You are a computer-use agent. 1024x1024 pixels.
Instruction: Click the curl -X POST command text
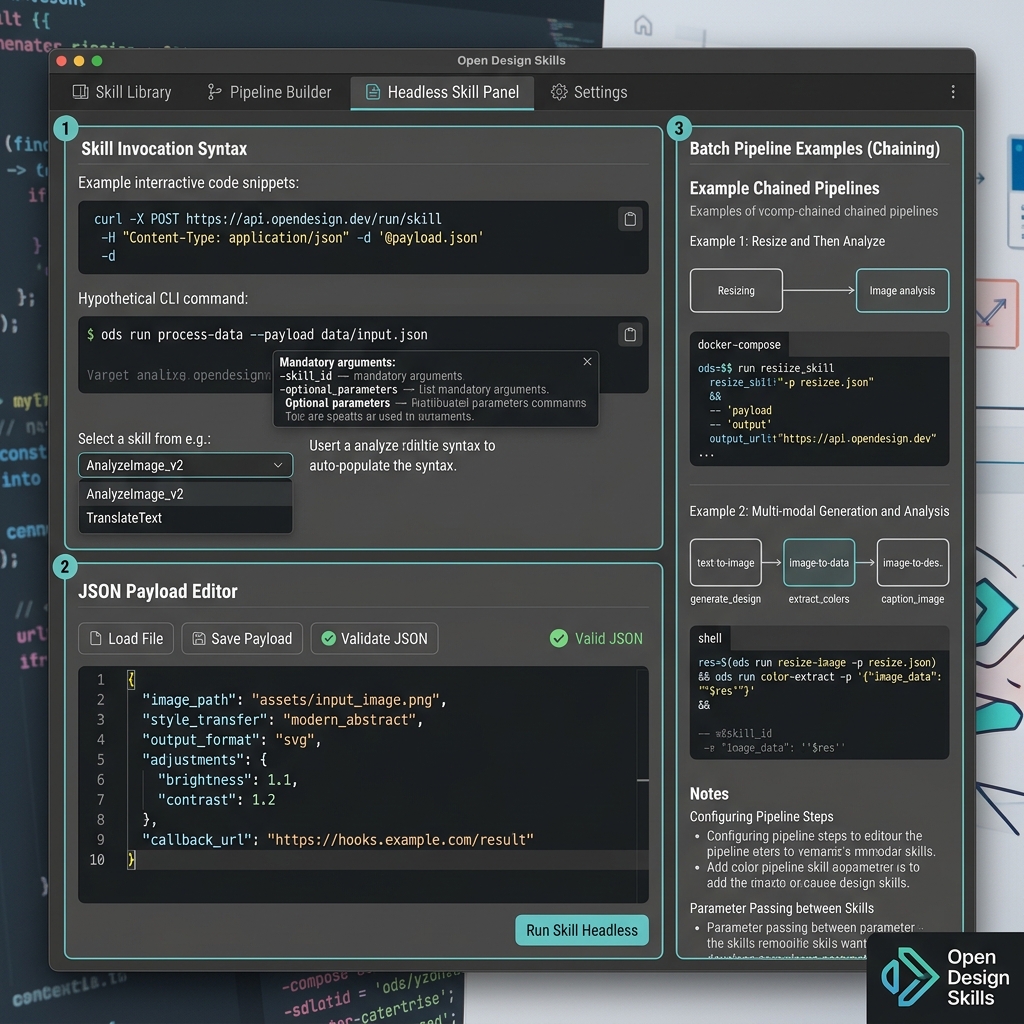pyautogui.click(x=267, y=219)
